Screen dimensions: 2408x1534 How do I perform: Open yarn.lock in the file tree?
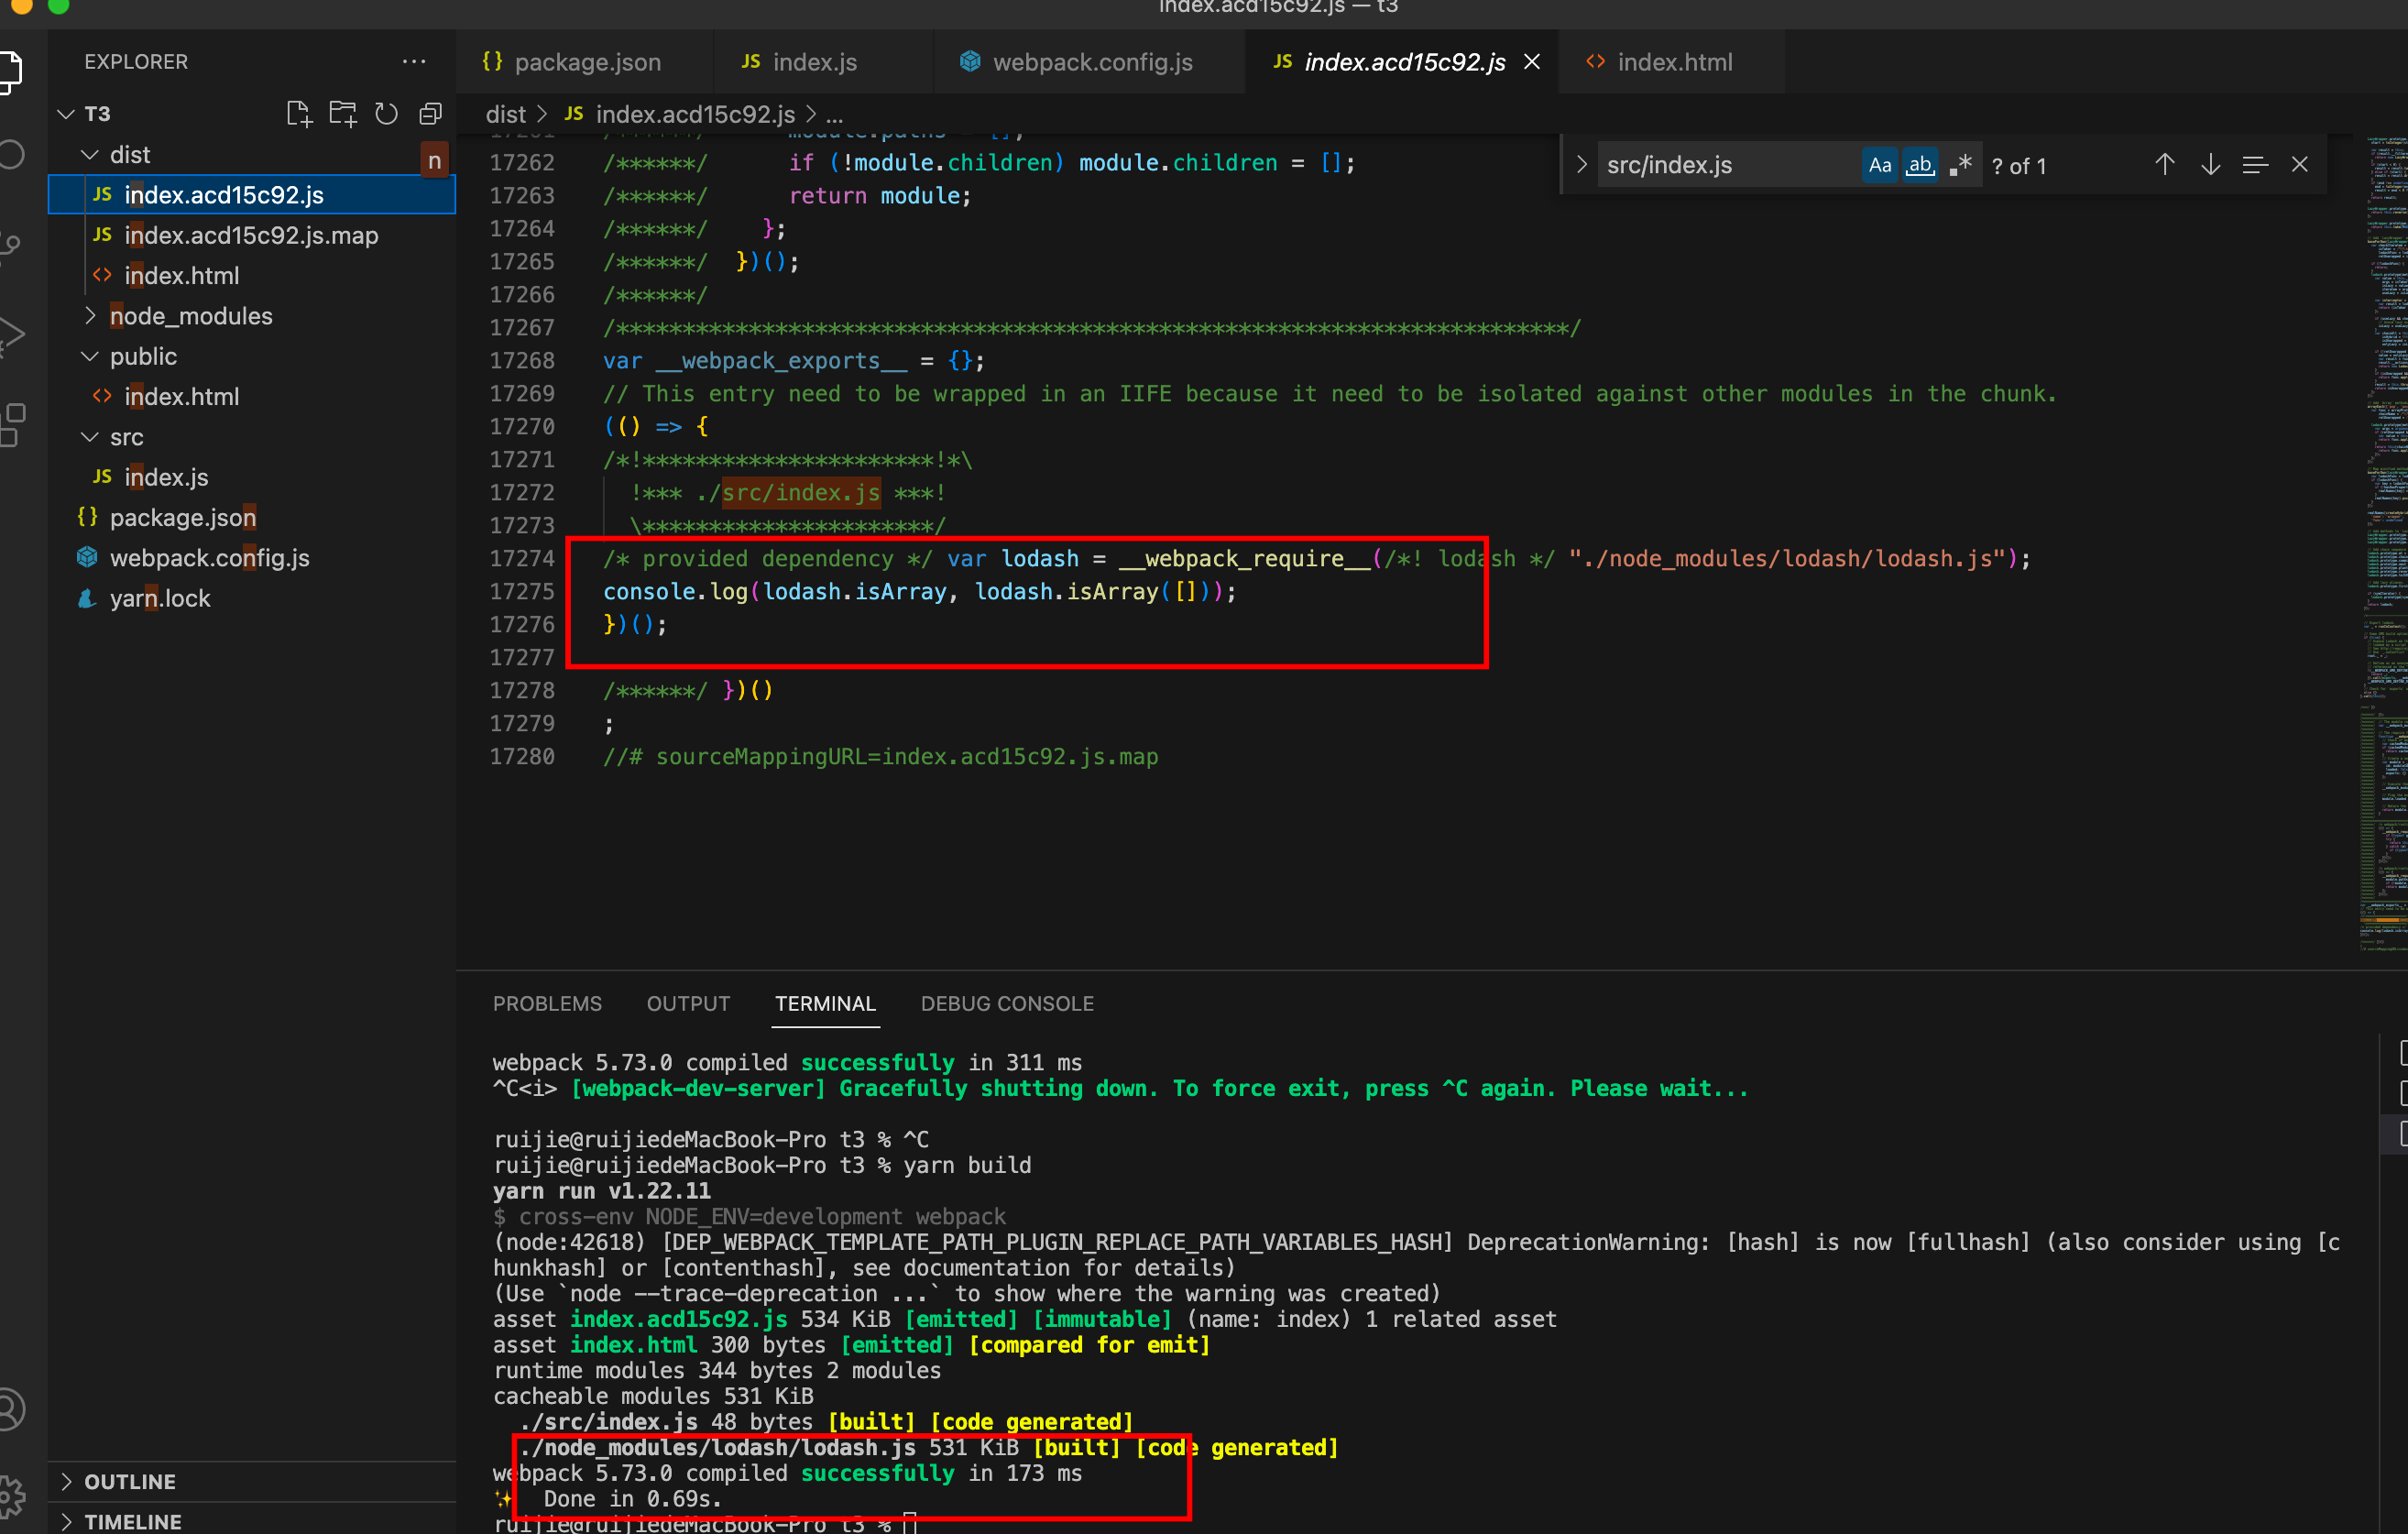click(252, 598)
